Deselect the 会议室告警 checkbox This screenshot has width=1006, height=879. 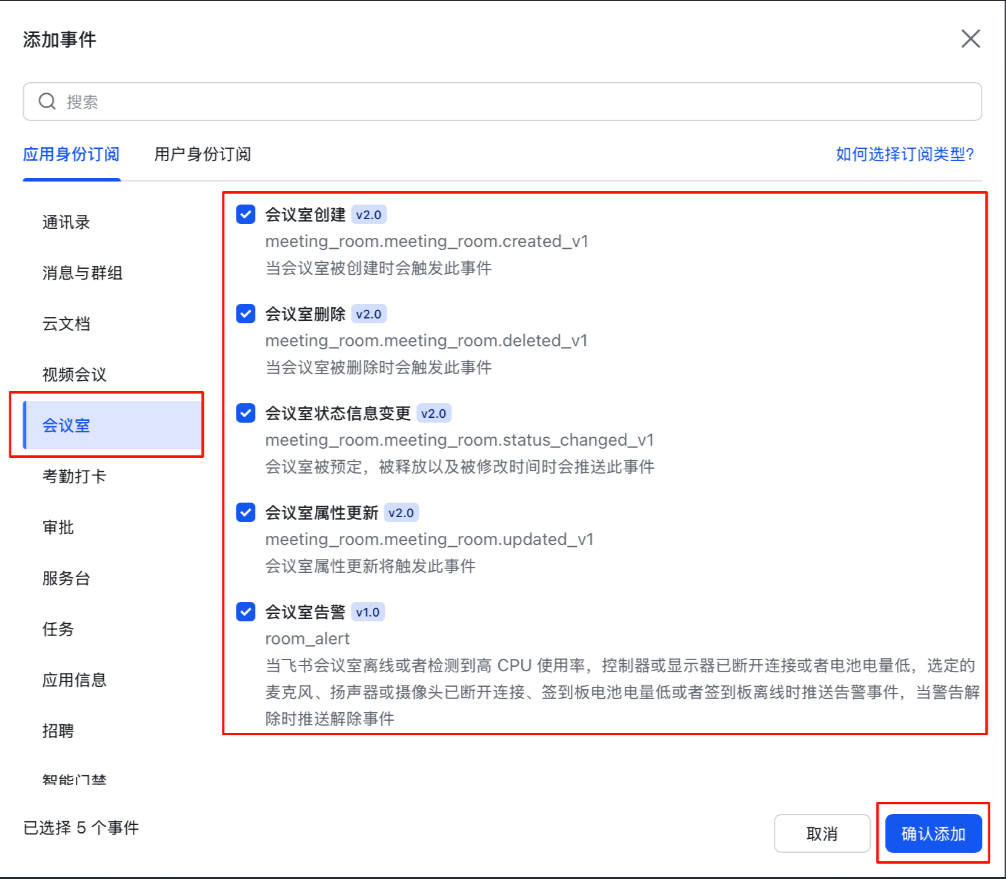[246, 611]
